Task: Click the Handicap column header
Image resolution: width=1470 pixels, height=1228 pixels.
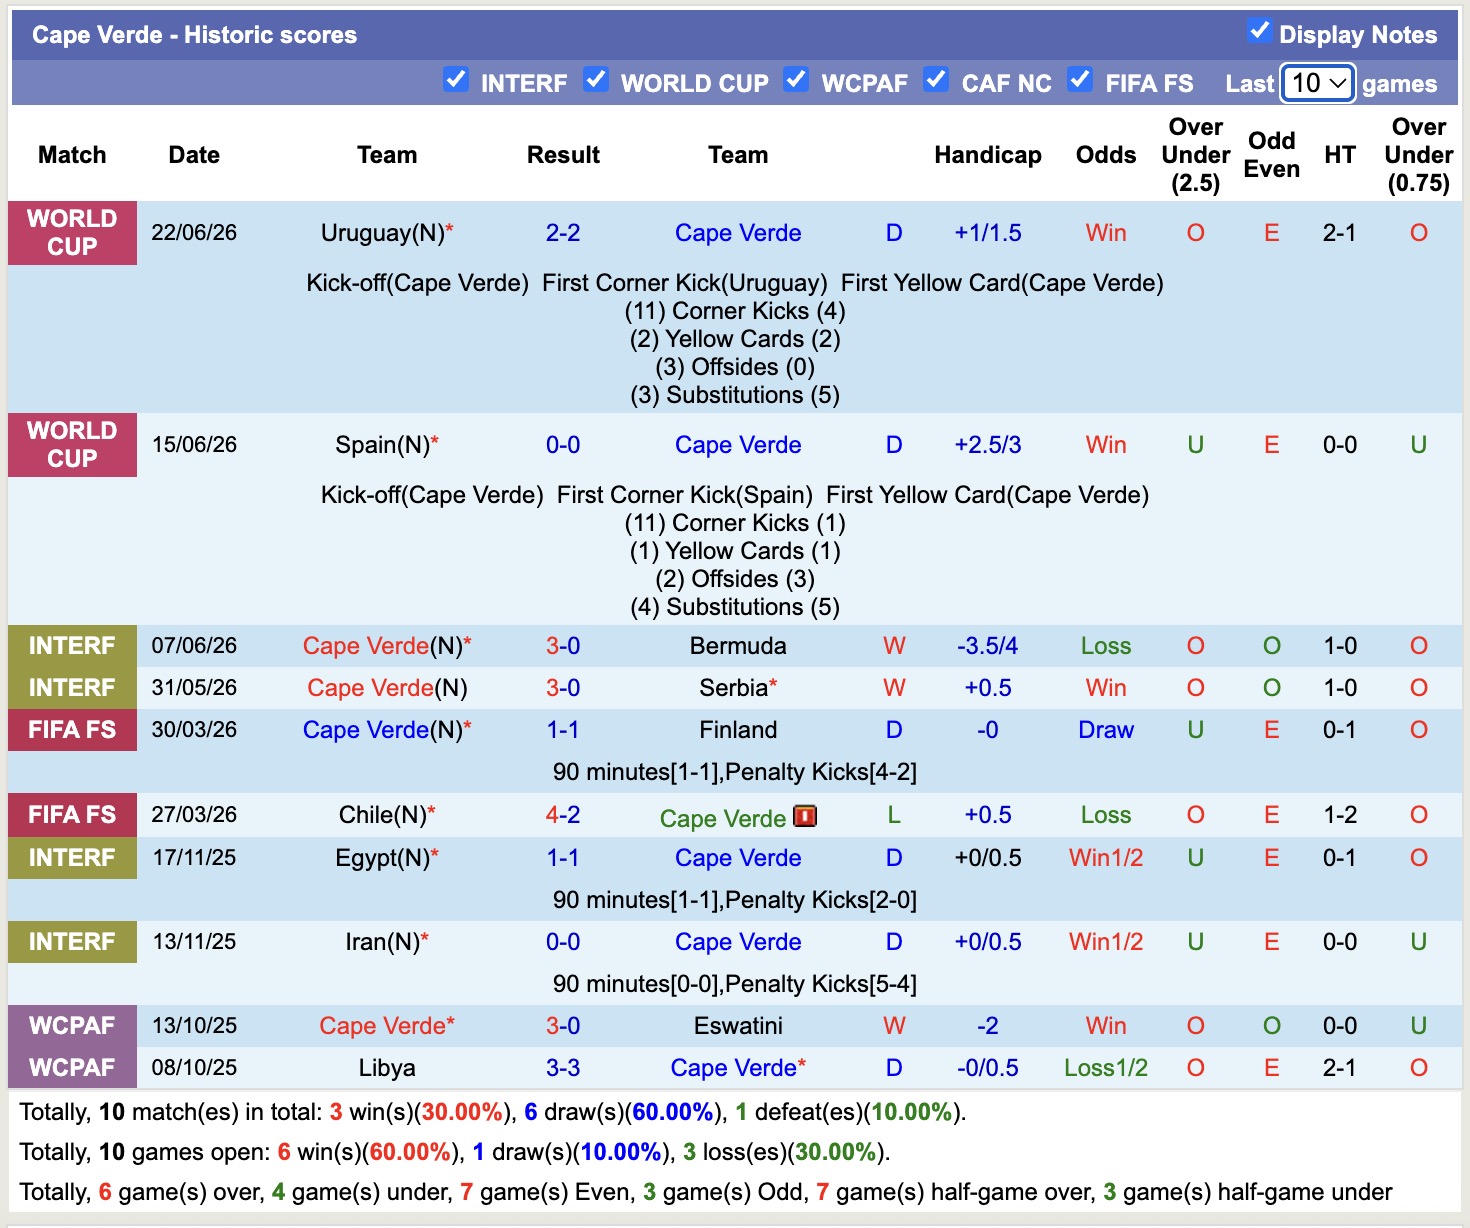Action: (988, 155)
